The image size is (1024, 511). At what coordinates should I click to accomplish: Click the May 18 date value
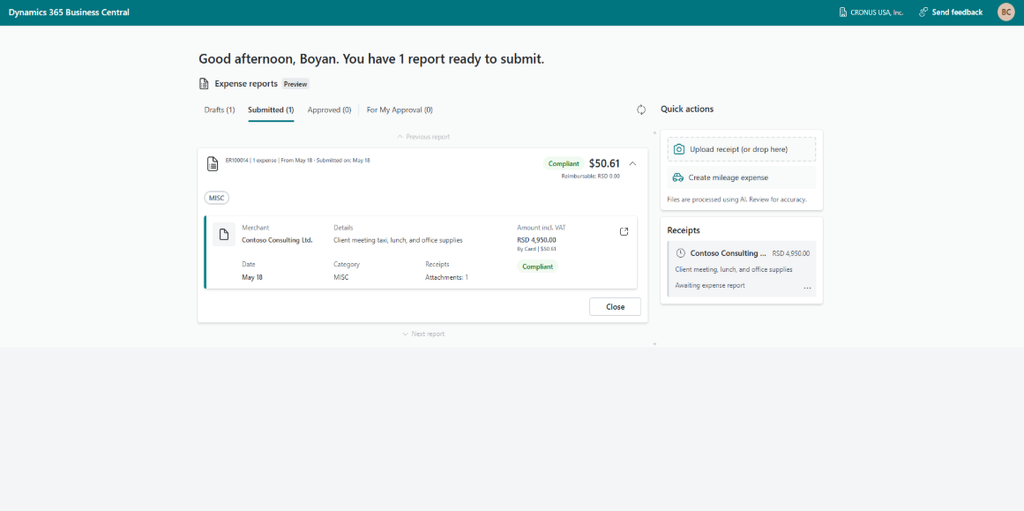click(x=252, y=277)
